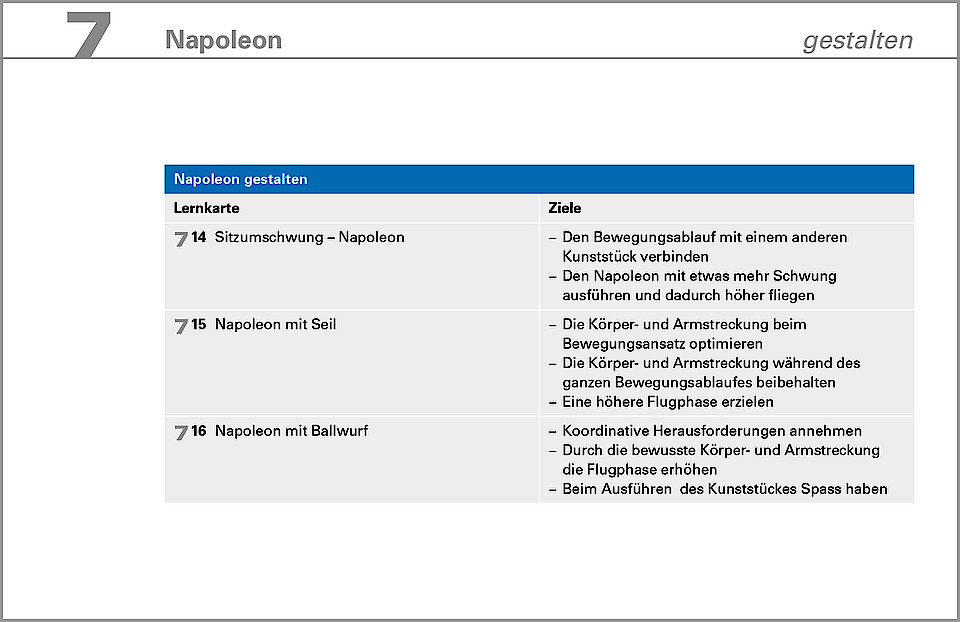Click the small 7 icon beside card 15
Screen dimensions: 960x622
pos(181,325)
